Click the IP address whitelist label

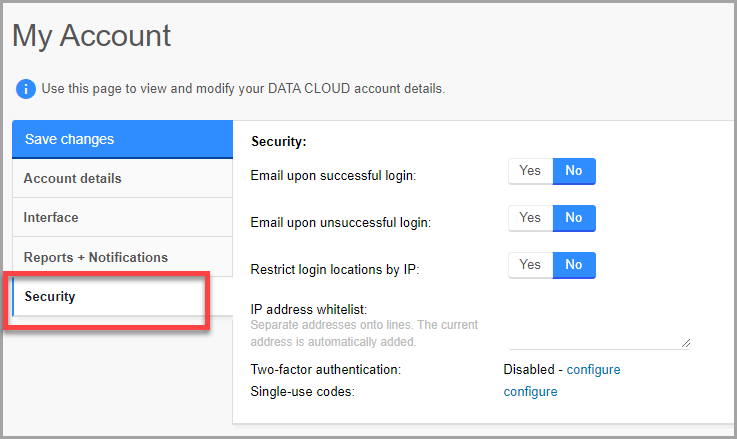coord(309,309)
